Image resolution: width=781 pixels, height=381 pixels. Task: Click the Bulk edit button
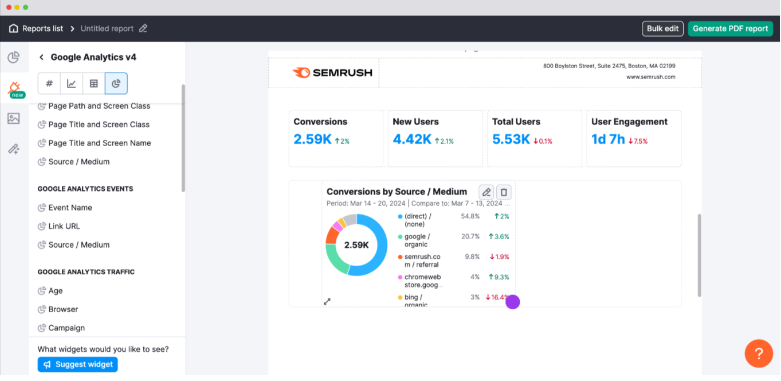click(662, 28)
